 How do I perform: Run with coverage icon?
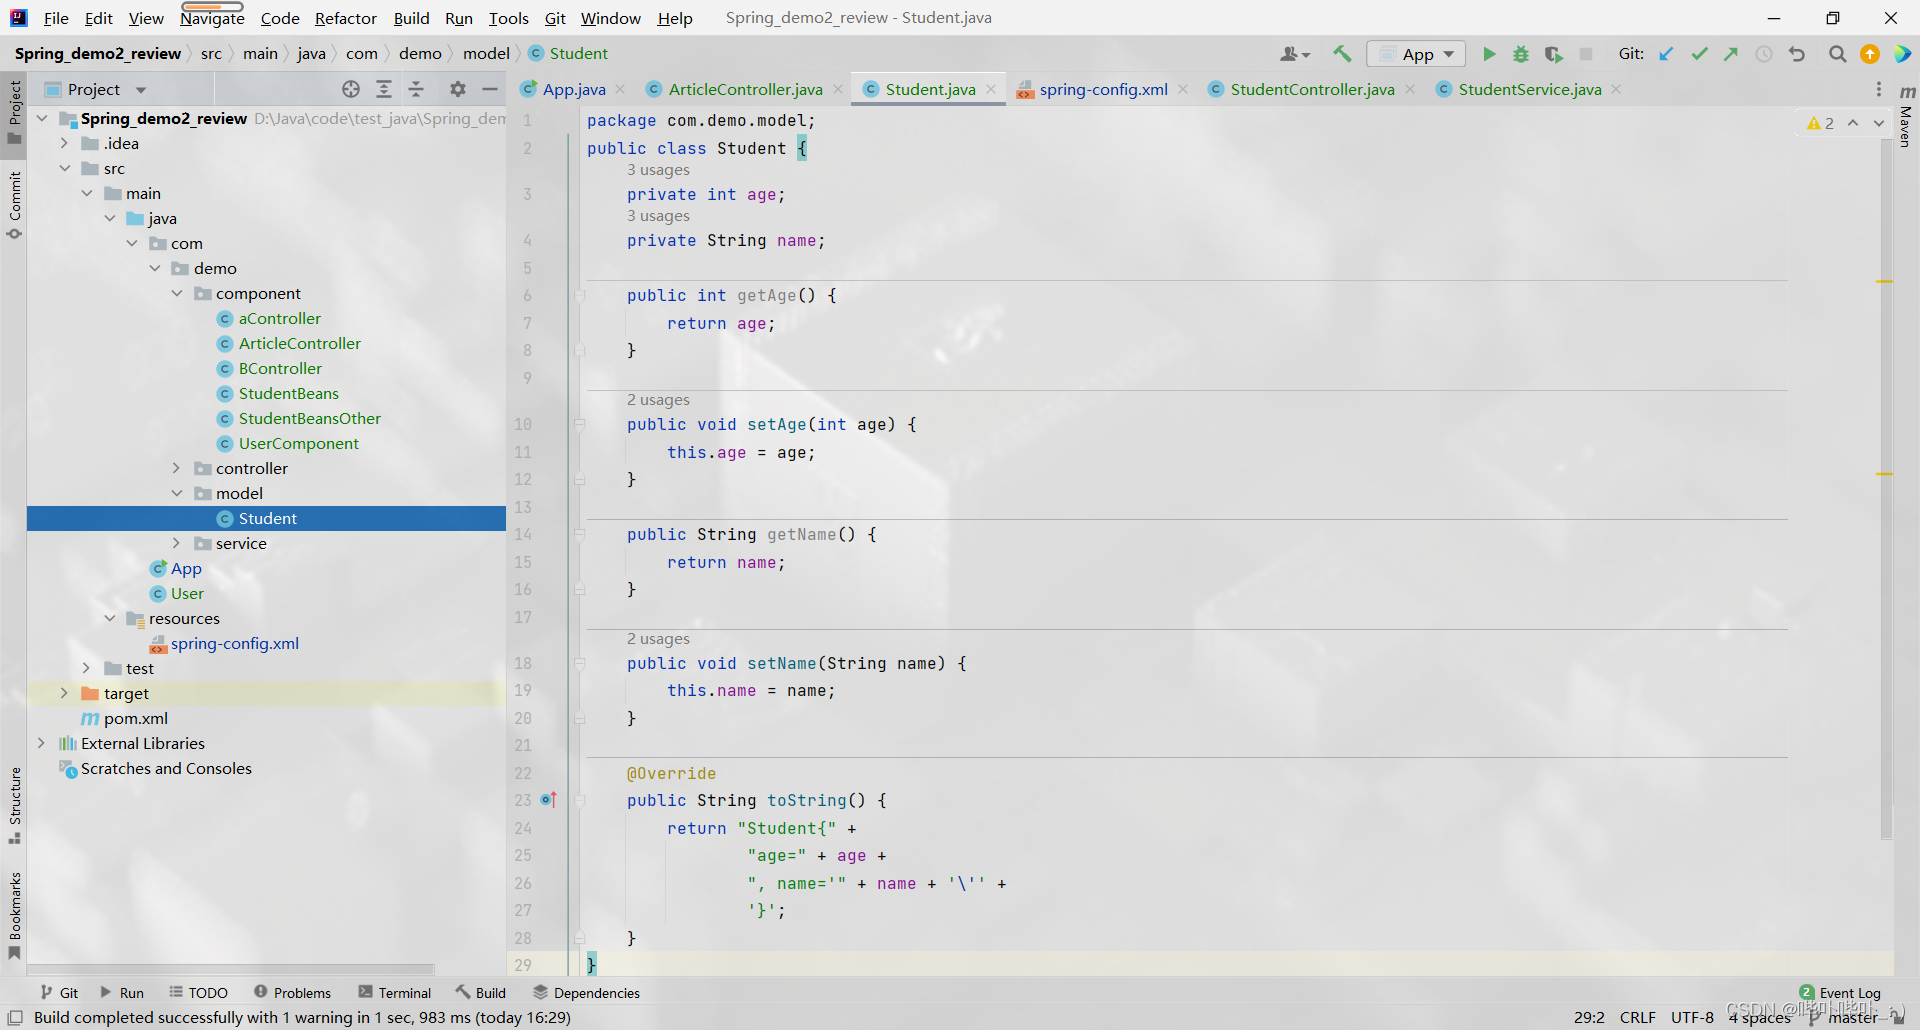1553,54
